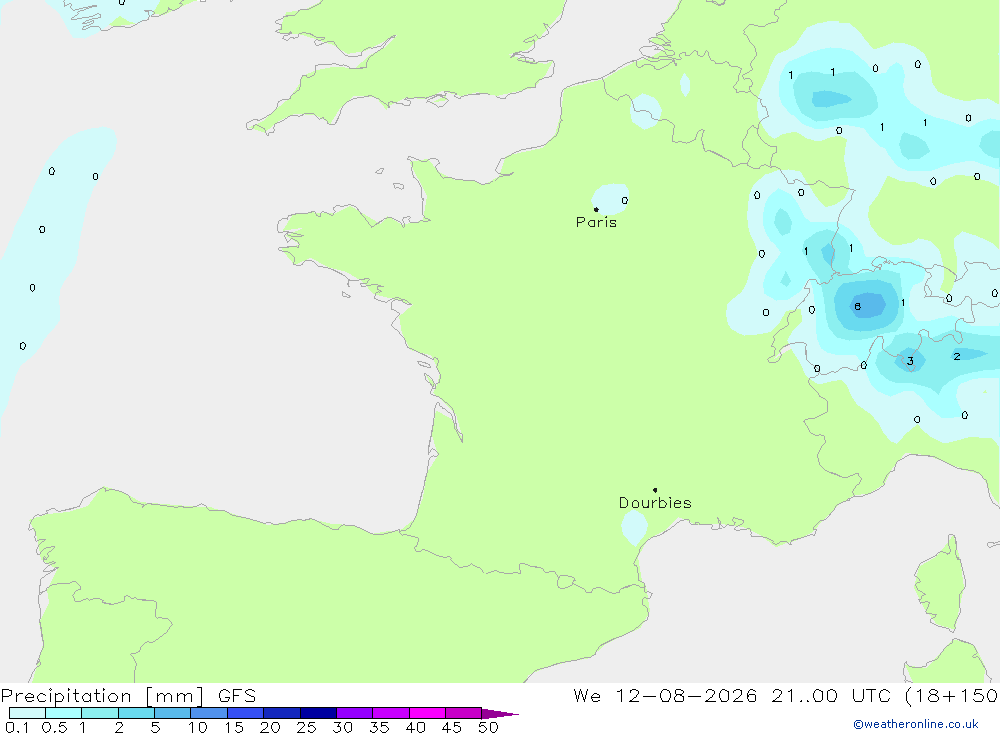Click the legend label 20
The height and width of the screenshot is (733, 1000).
[270, 727]
